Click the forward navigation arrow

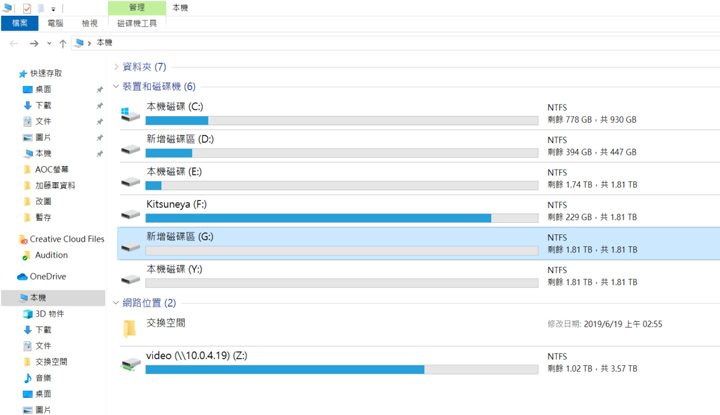point(34,43)
